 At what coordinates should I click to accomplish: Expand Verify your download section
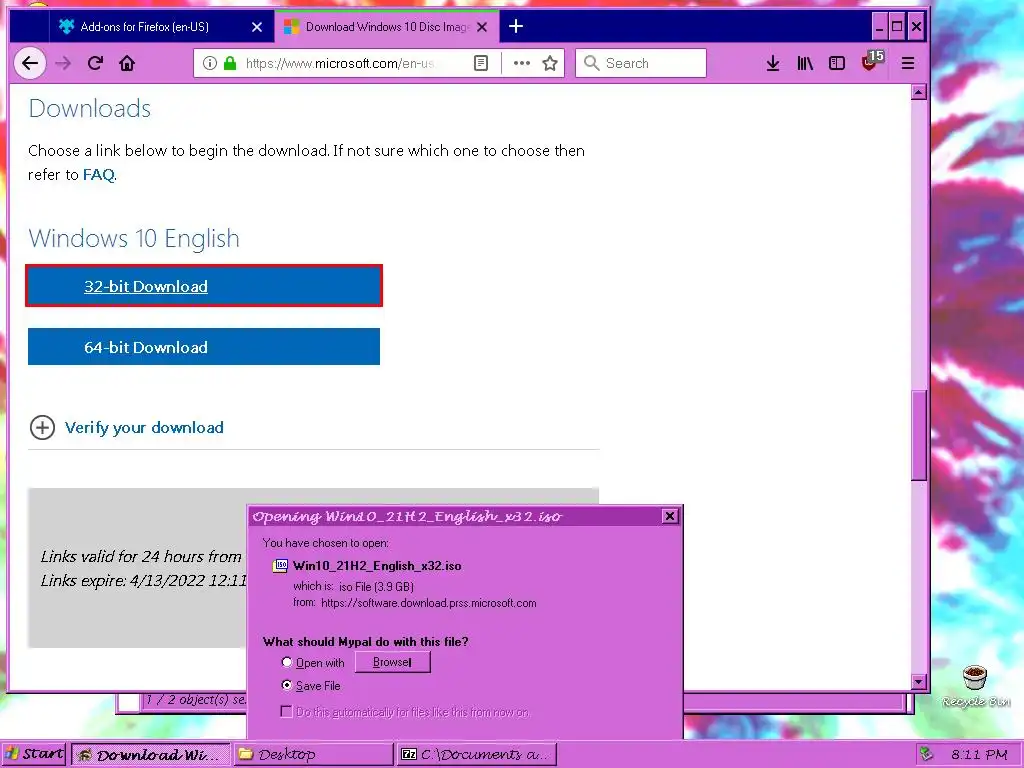(x=127, y=428)
